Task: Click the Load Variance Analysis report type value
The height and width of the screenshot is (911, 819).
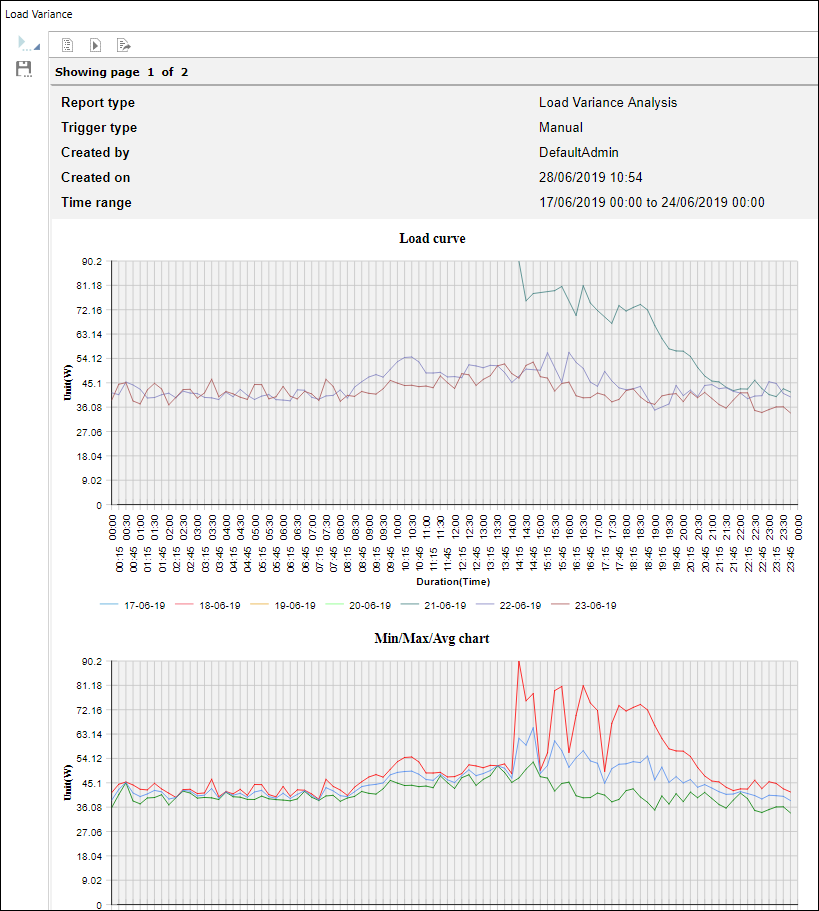Action: [607, 103]
